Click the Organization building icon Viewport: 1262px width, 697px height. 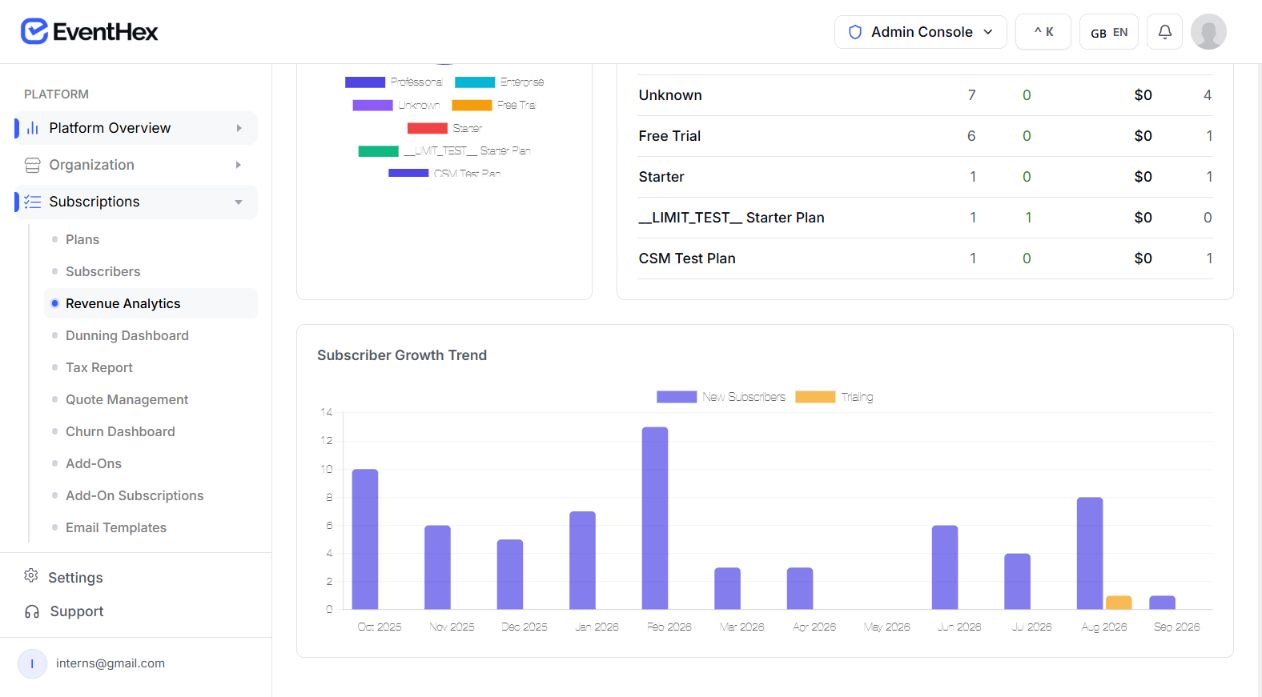(x=32, y=165)
